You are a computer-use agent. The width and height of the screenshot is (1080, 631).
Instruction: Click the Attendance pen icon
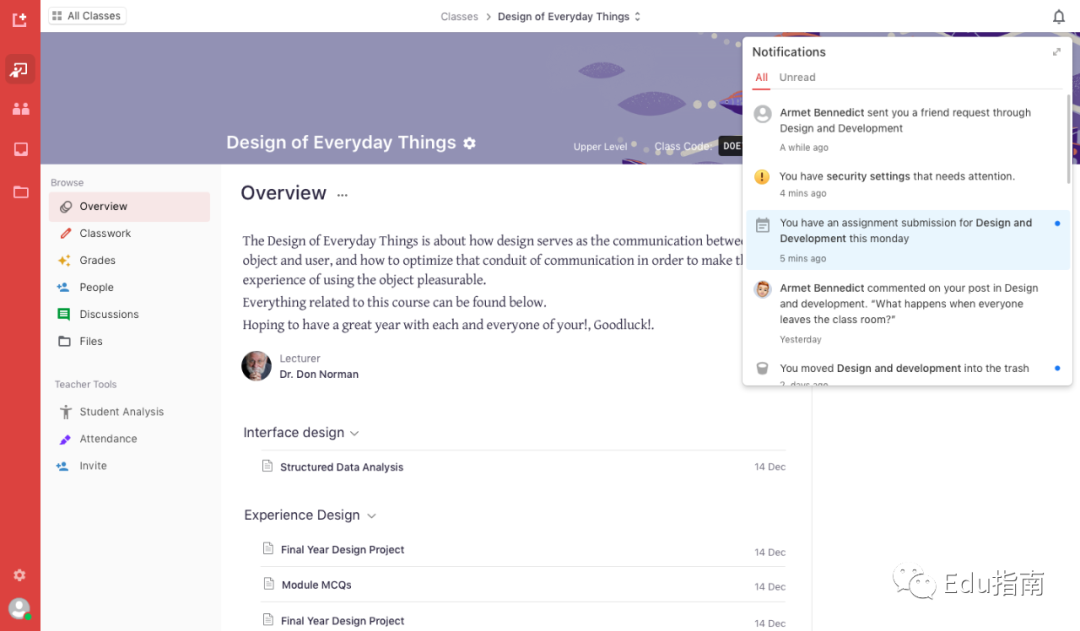coord(65,439)
